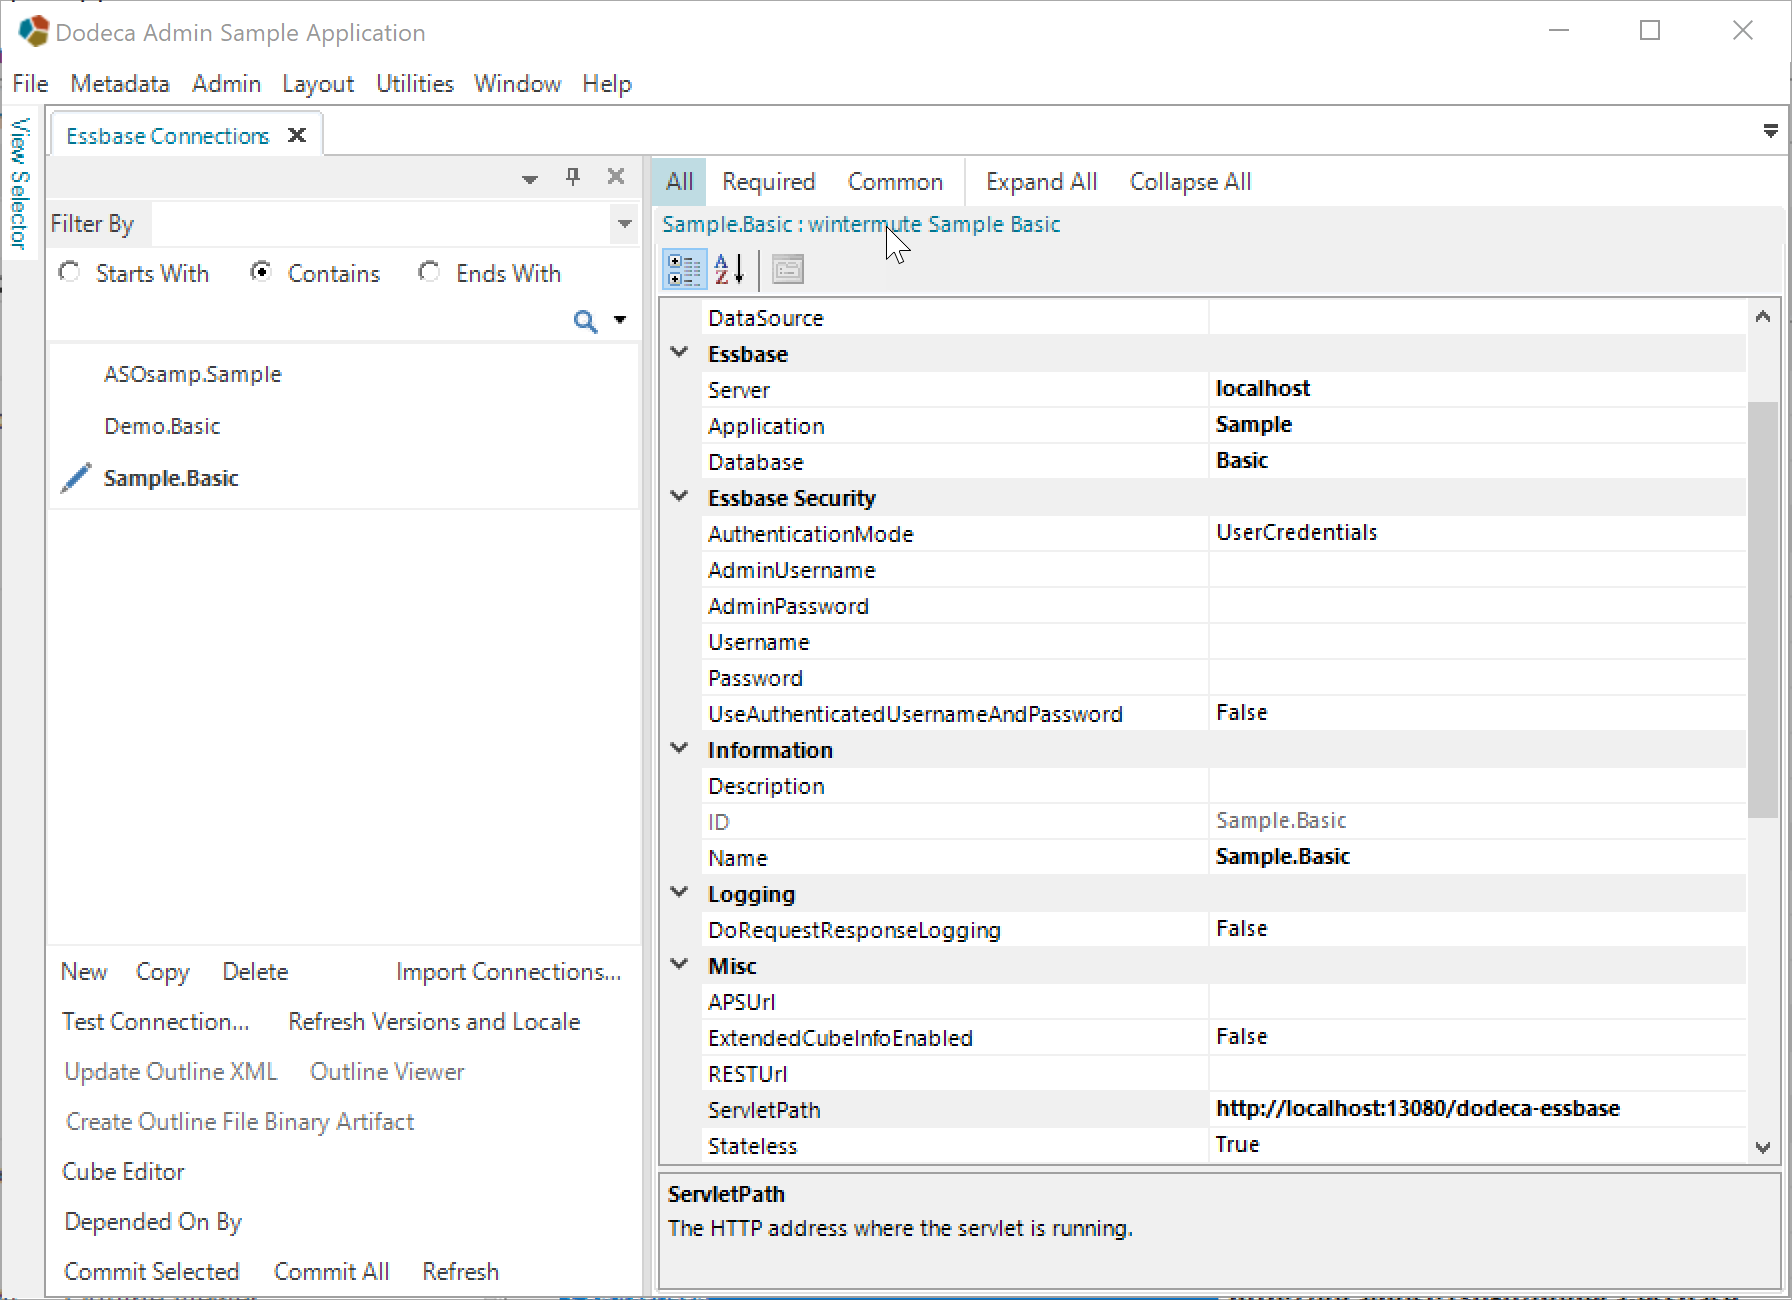Click Commit All
1792x1300 pixels.
(331, 1272)
